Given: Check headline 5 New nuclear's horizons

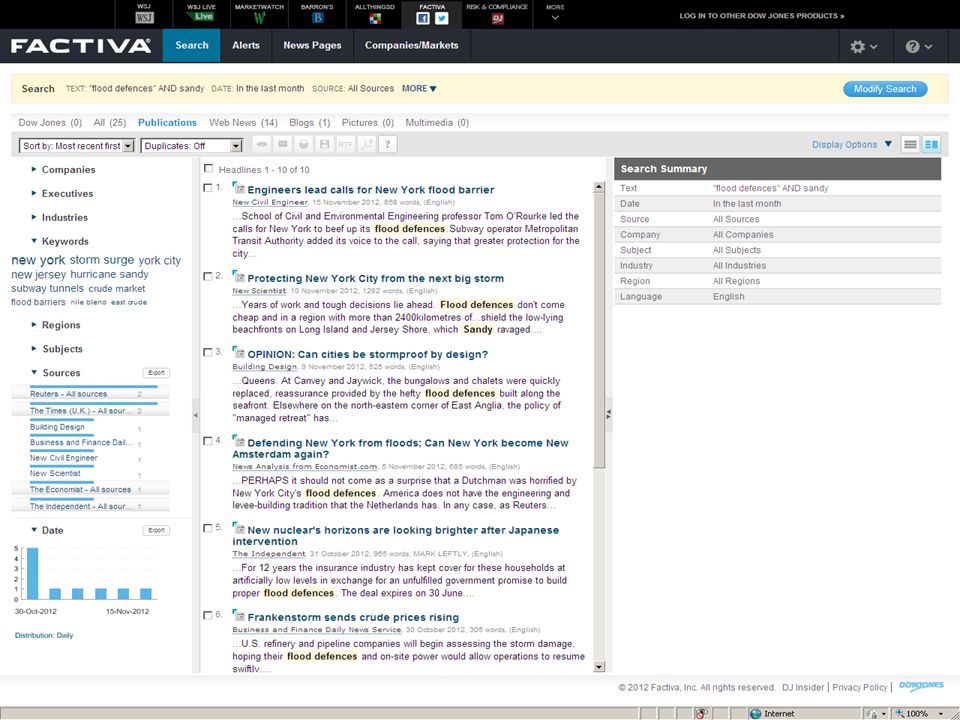Looking at the screenshot, I should pos(208,528).
